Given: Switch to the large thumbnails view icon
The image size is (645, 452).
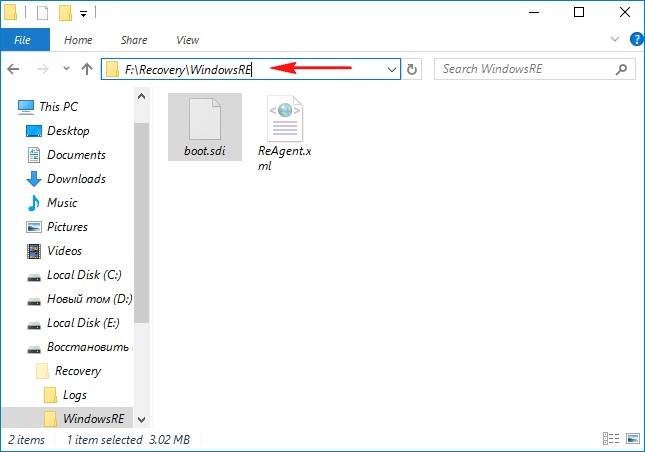Looking at the screenshot, I should click(x=630, y=440).
